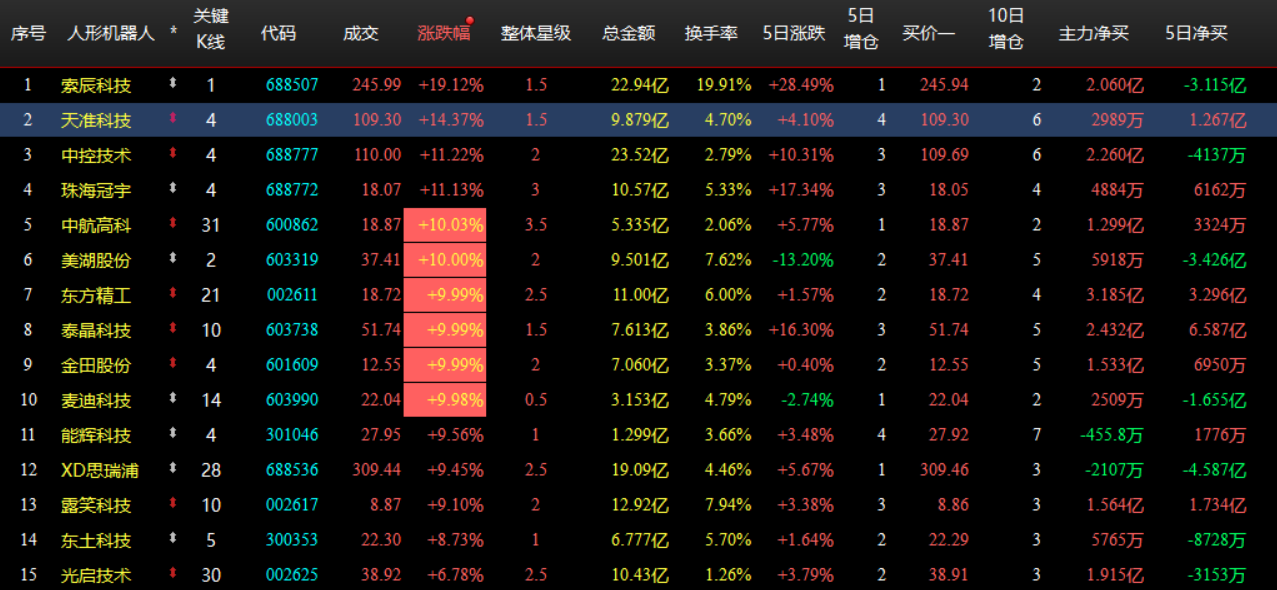
Task: Select stock name 光启技术
Action: tap(96, 575)
